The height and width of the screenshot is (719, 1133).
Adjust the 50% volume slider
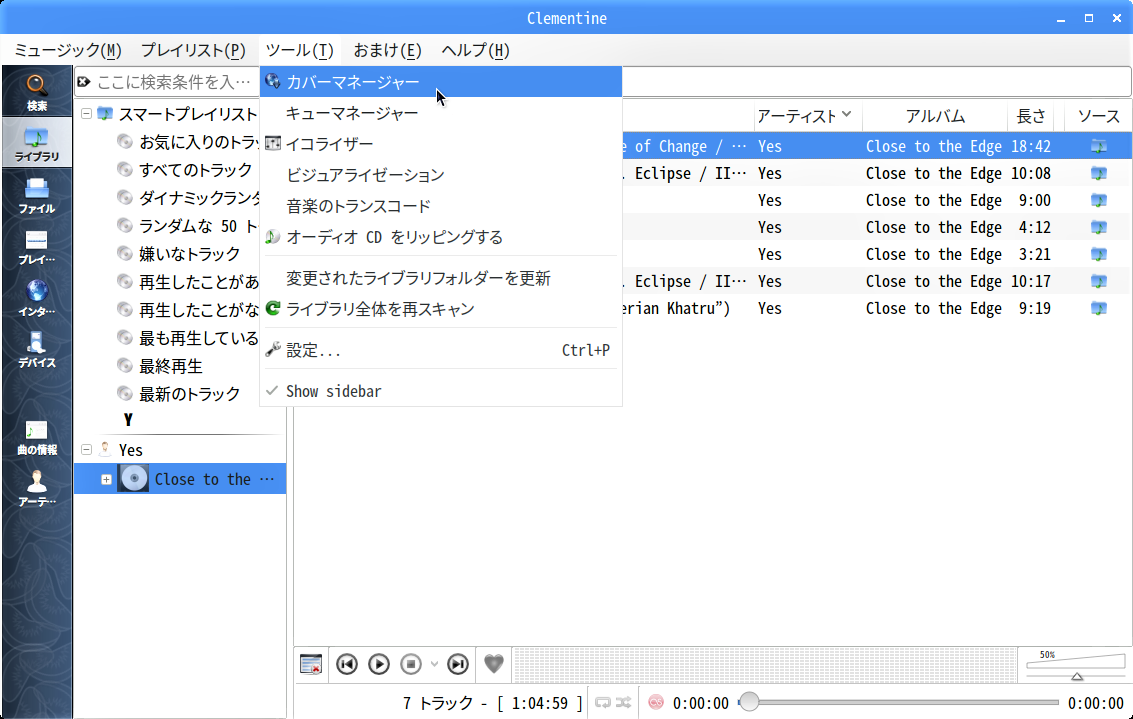click(x=1076, y=667)
